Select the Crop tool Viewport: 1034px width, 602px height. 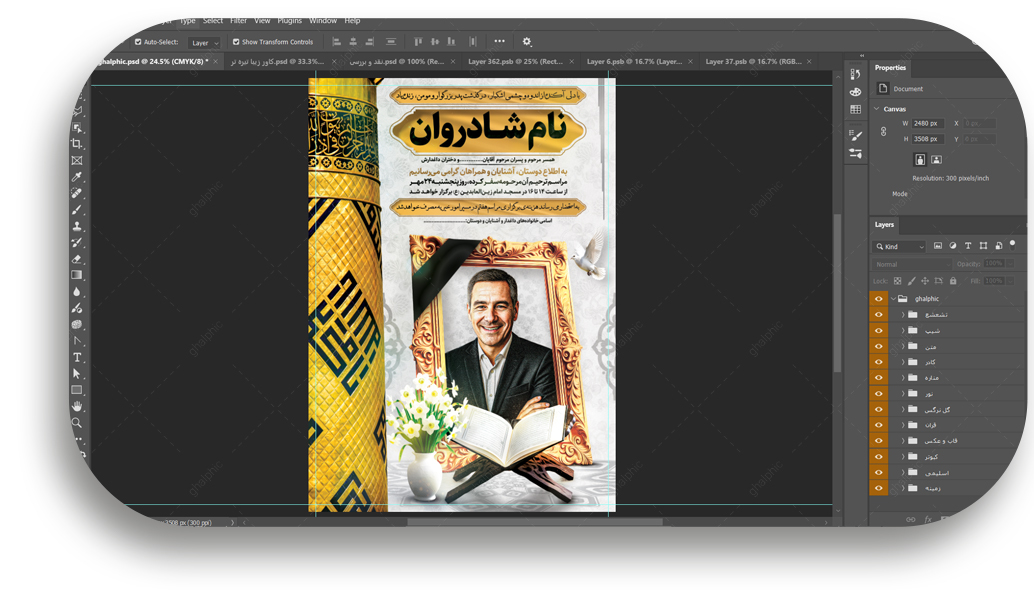(x=77, y=144)
